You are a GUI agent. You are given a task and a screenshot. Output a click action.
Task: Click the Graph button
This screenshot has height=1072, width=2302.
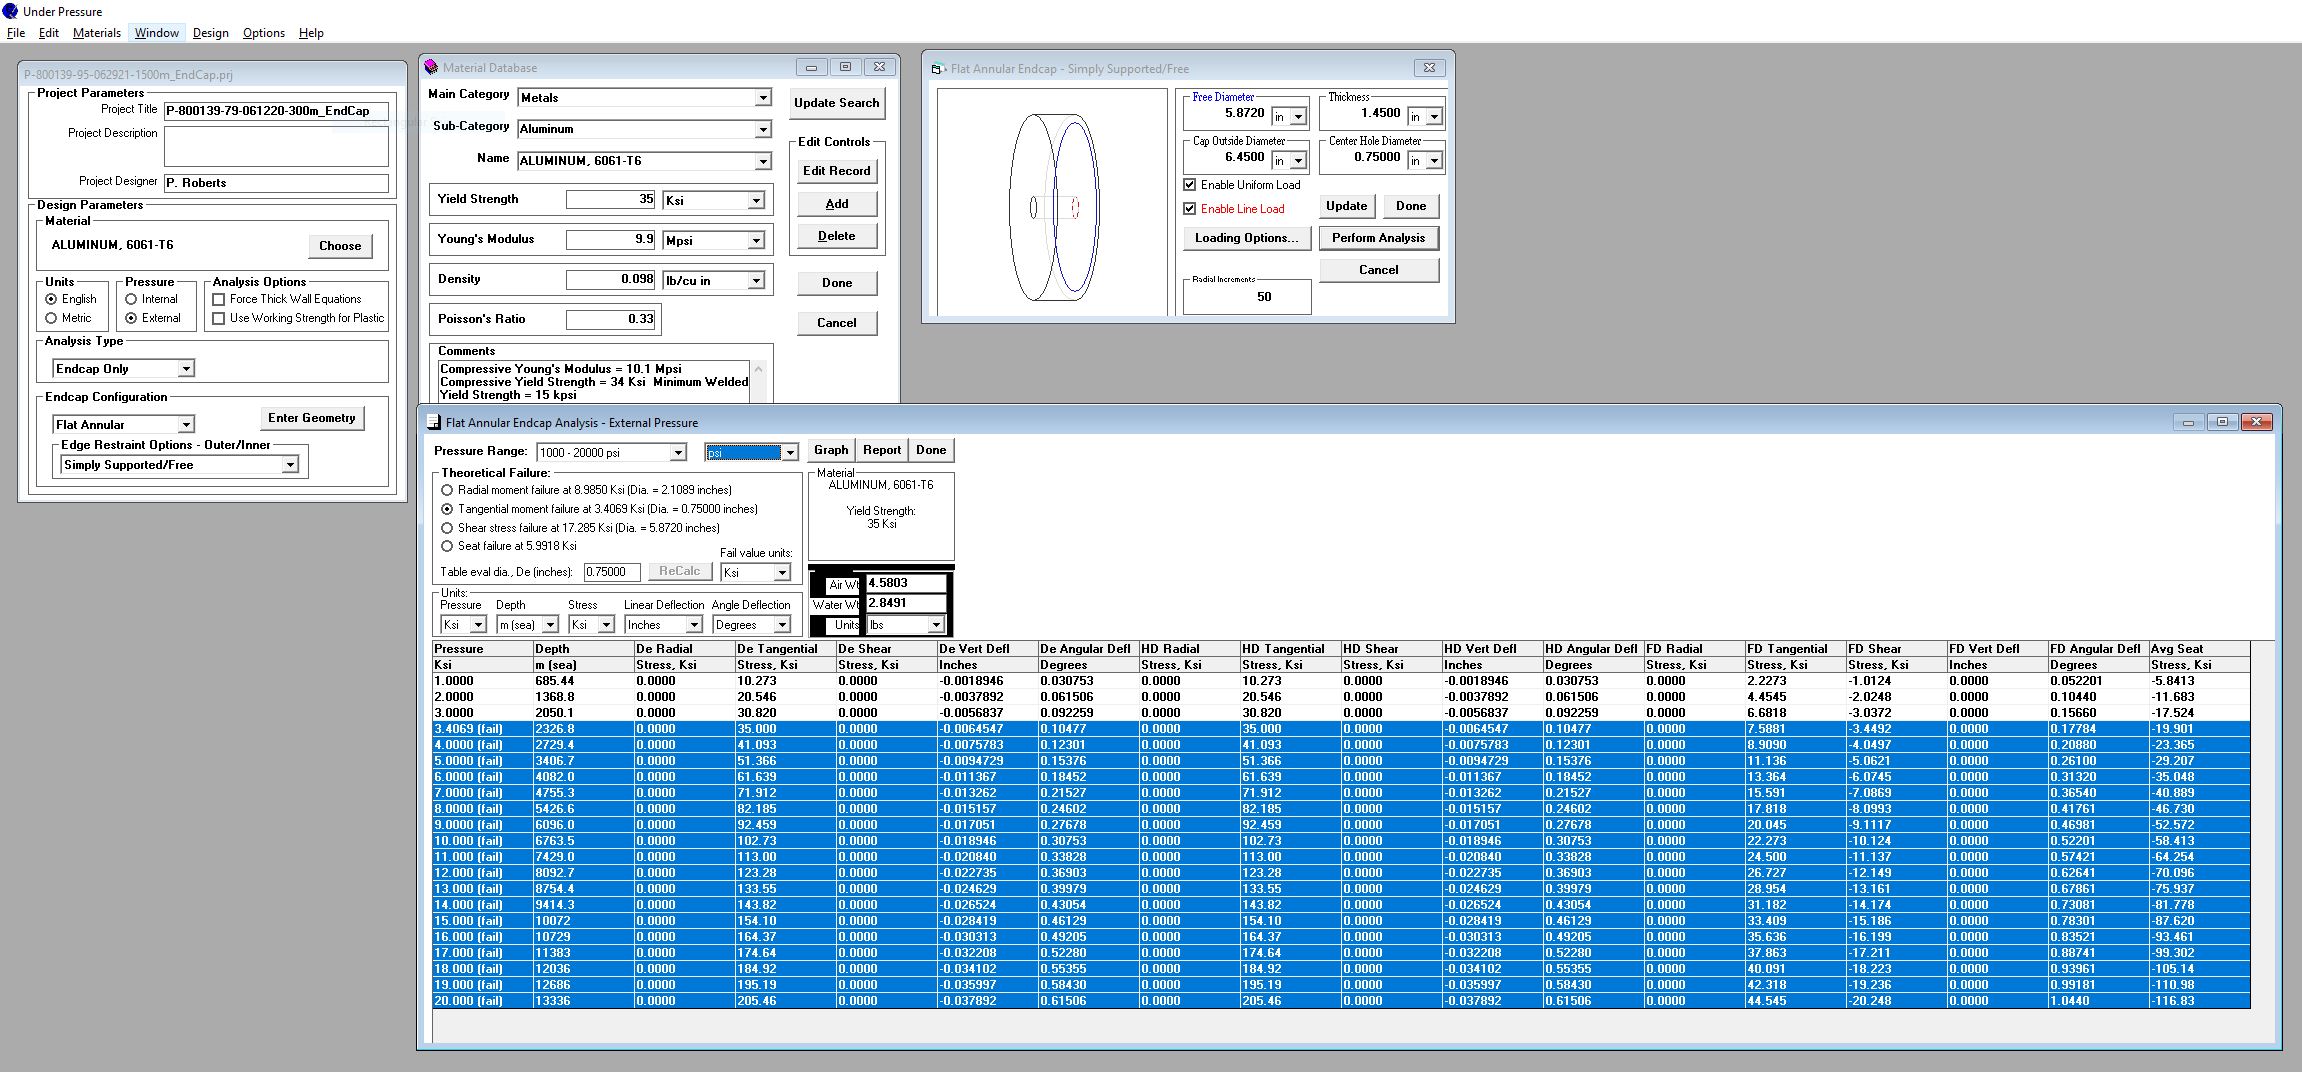(831, 450)
